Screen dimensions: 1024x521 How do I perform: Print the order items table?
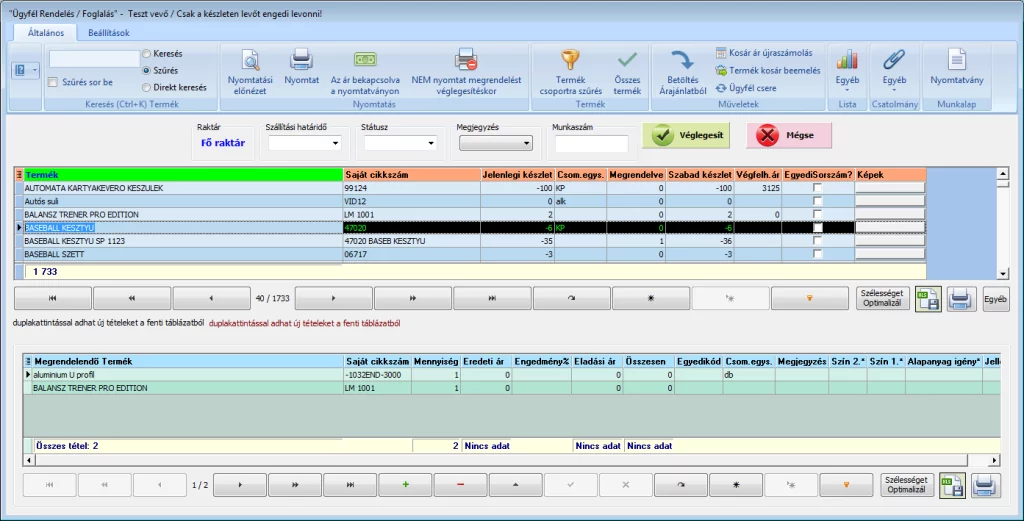[x=984, y=485]
